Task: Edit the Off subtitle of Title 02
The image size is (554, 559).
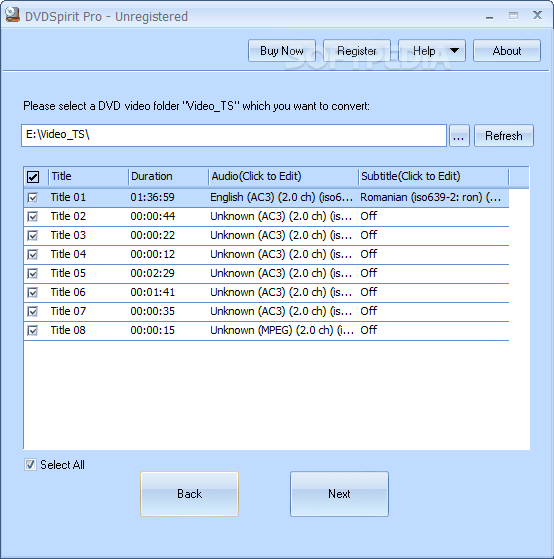Action: [369, 216]
